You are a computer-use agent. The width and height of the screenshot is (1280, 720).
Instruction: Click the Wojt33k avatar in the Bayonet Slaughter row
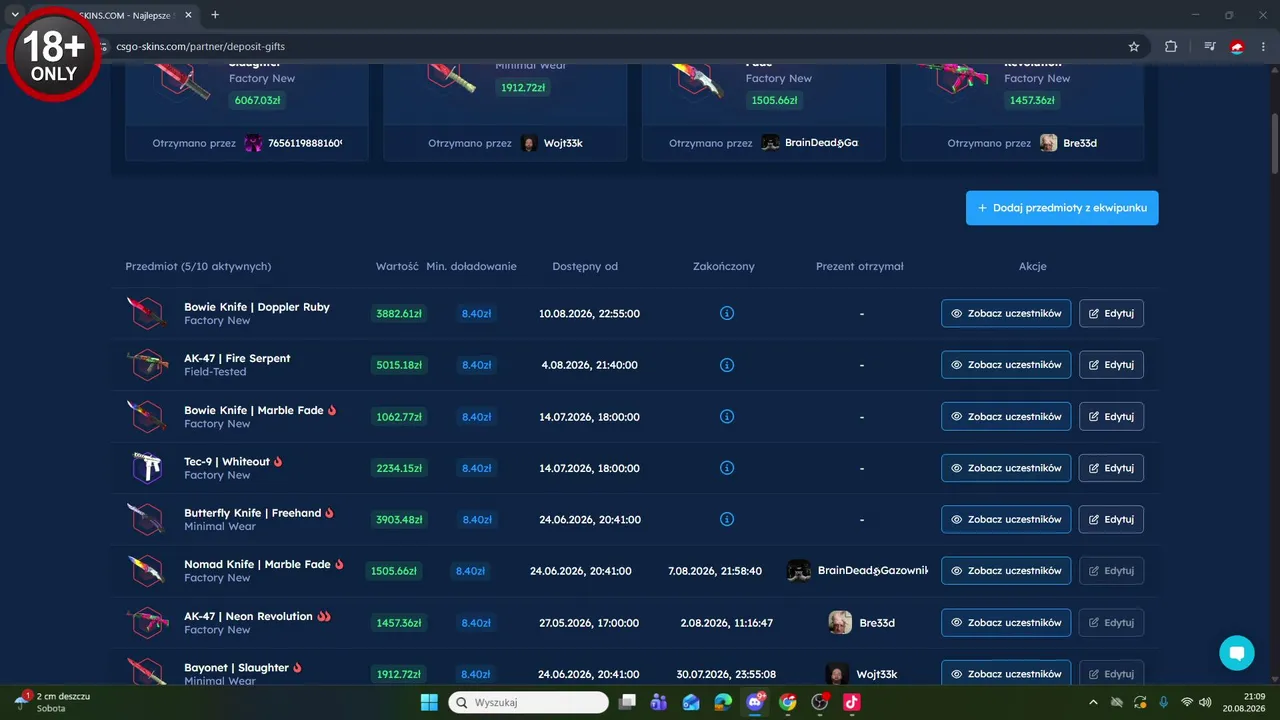[x=837, y=674]
